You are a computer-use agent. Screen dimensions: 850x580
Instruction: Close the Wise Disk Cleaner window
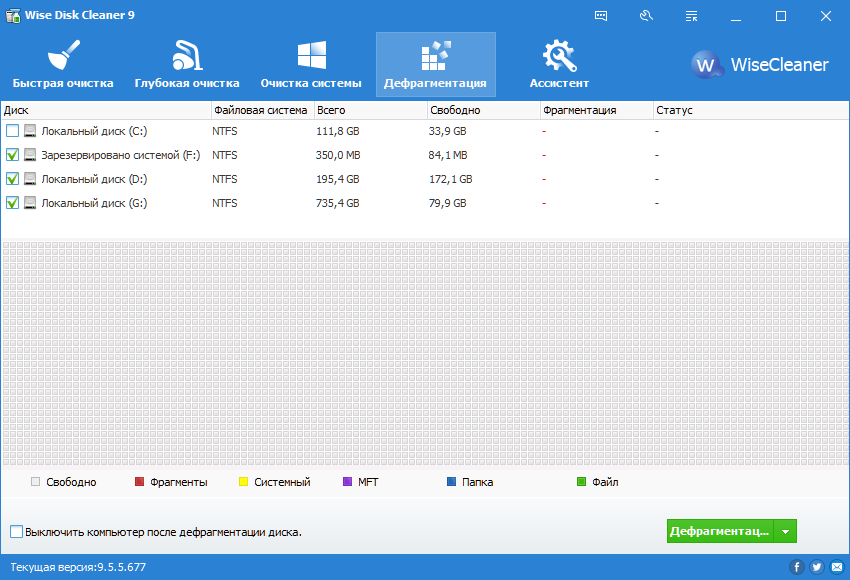pyautogui.click(x=826, y=16)
